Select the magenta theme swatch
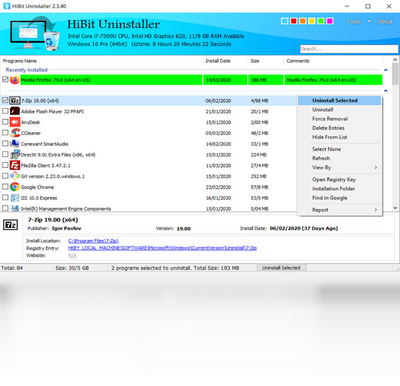Viewport: 400px width, 386px height. coord(330,21)
